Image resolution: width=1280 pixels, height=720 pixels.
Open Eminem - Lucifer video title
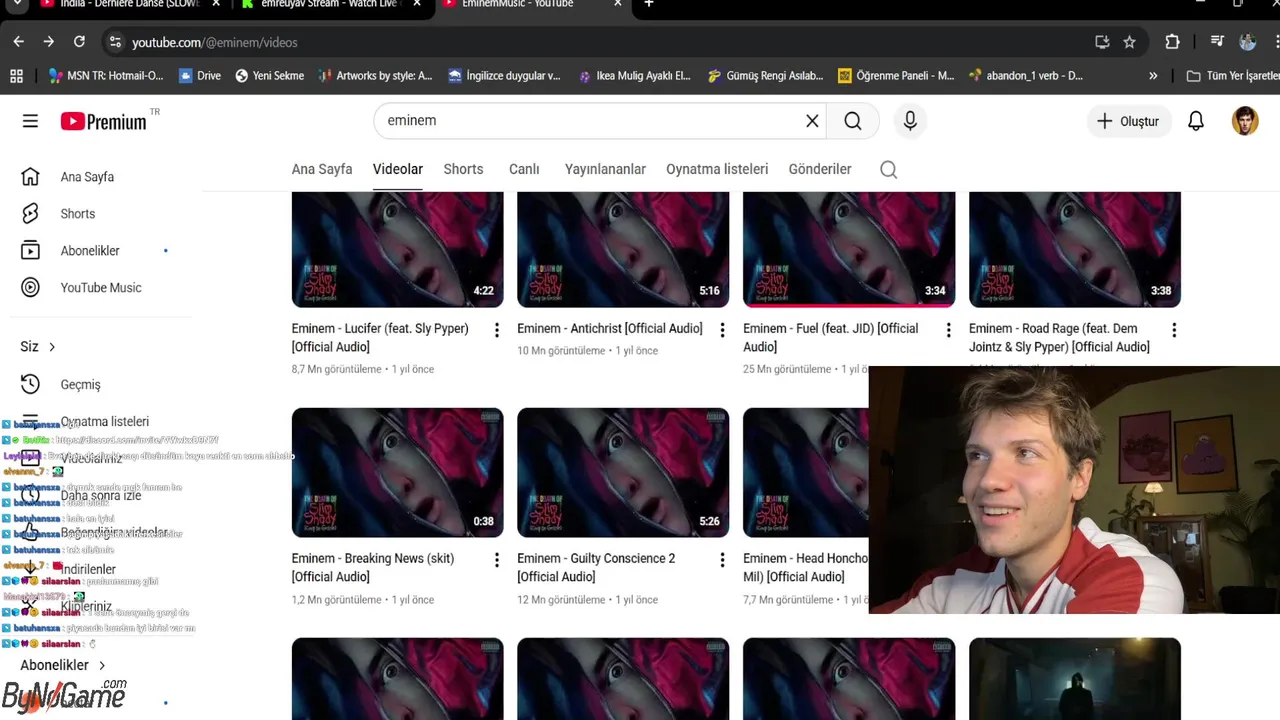[x=380, y=338]
